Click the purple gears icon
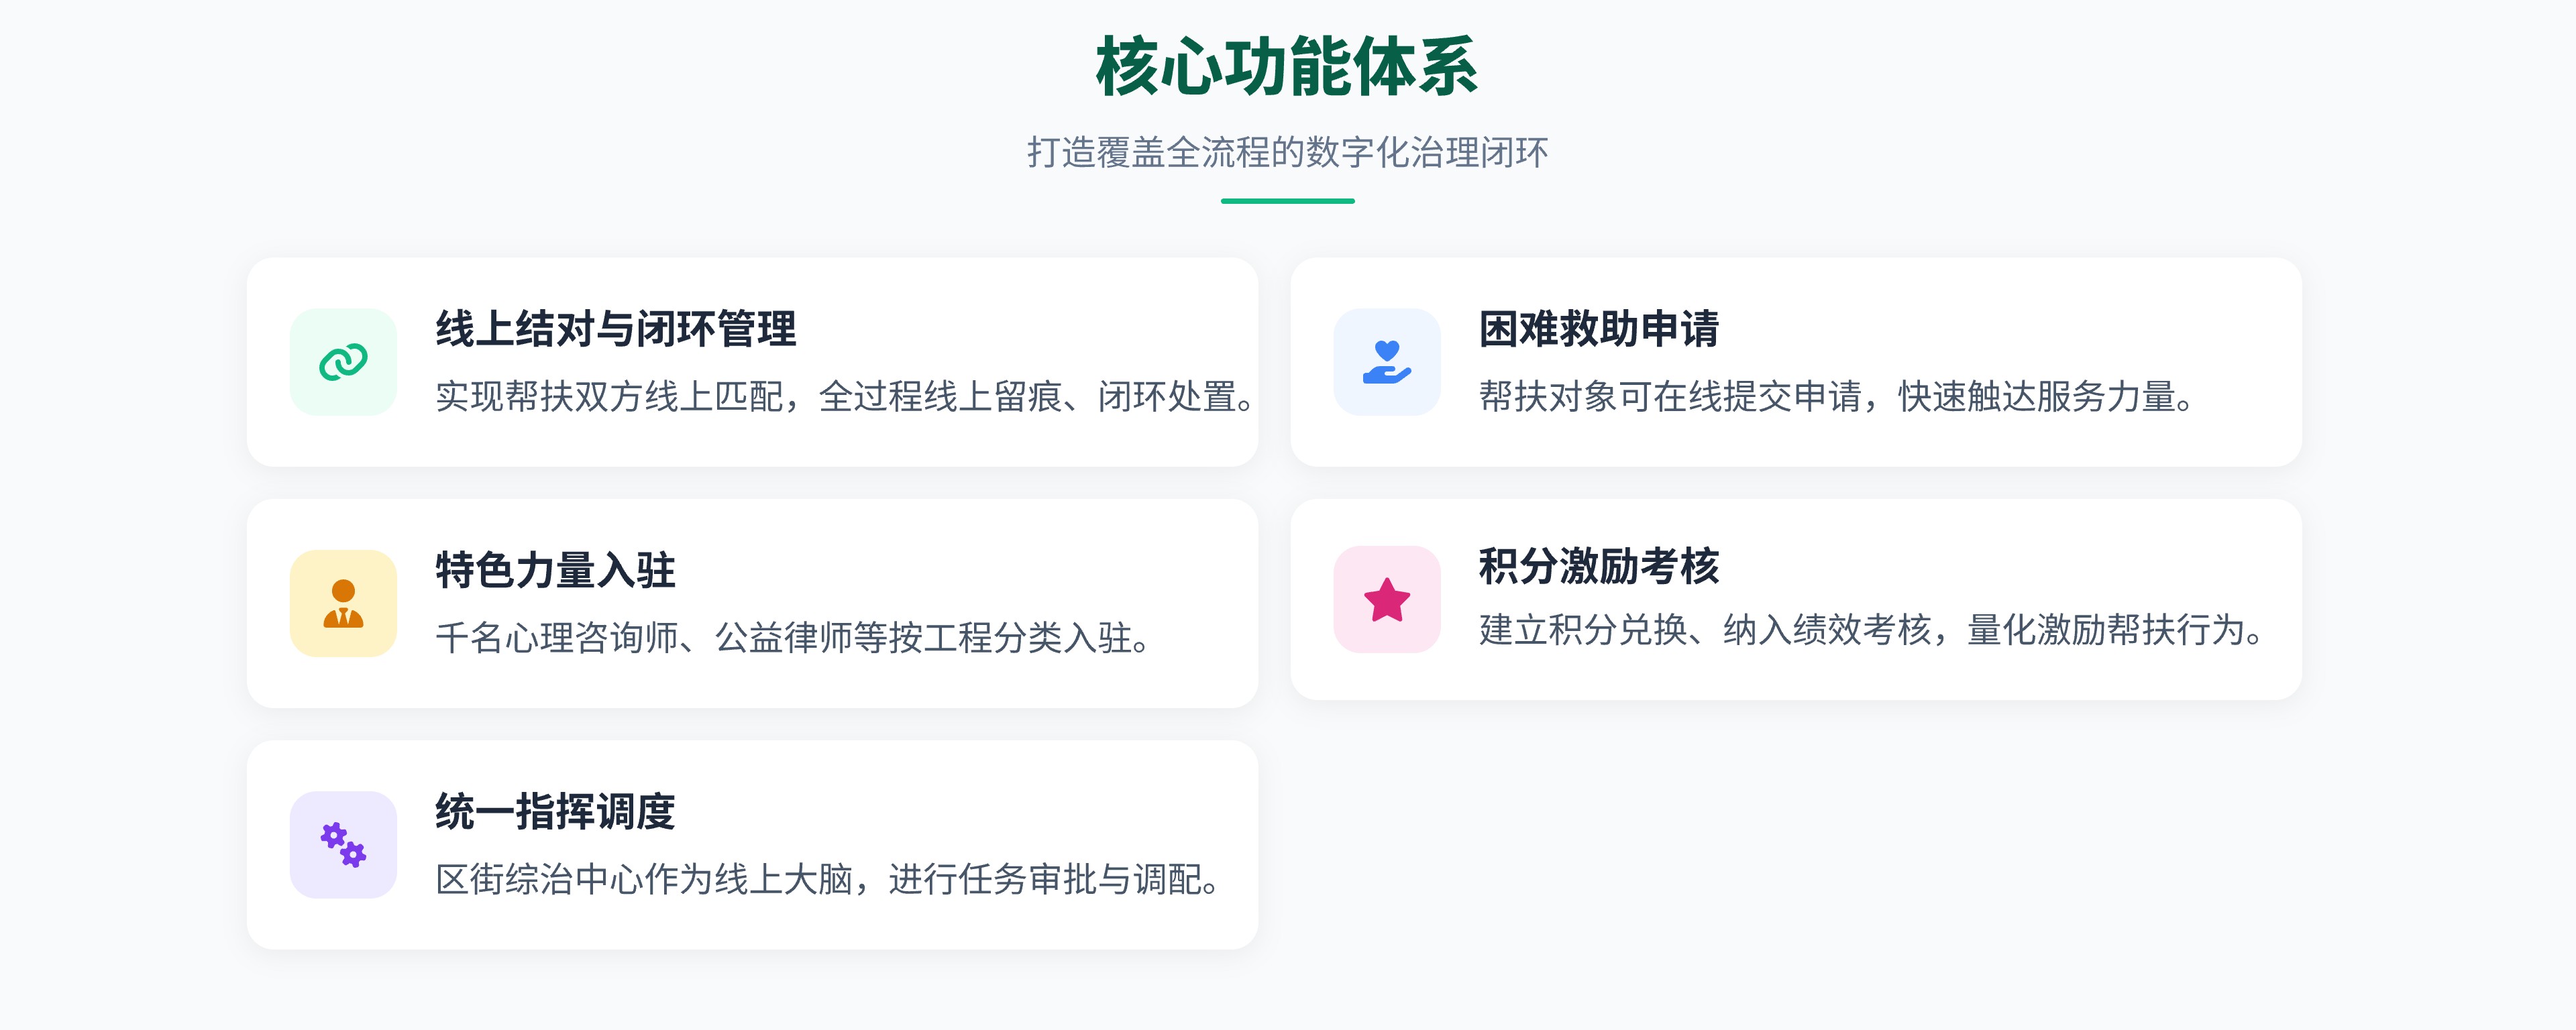 [343, 845]
